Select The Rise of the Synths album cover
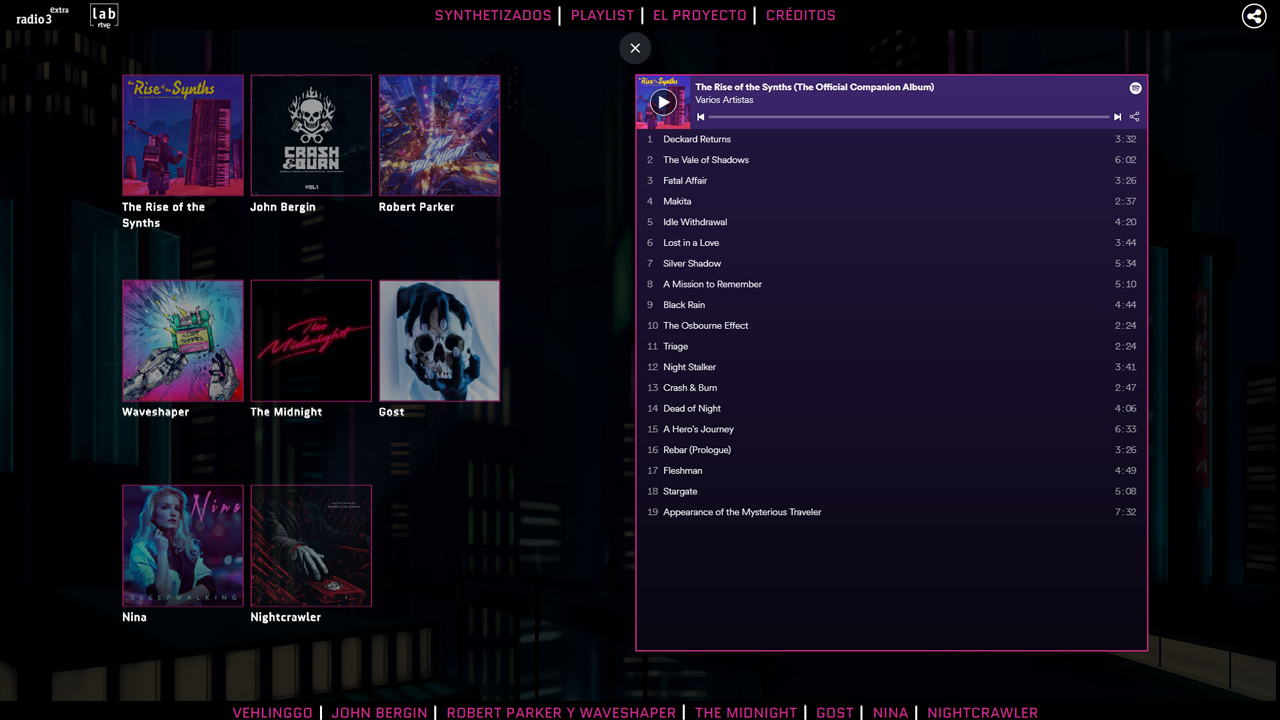This screenshot has width=1280, height=720. [x=183, y=135]
